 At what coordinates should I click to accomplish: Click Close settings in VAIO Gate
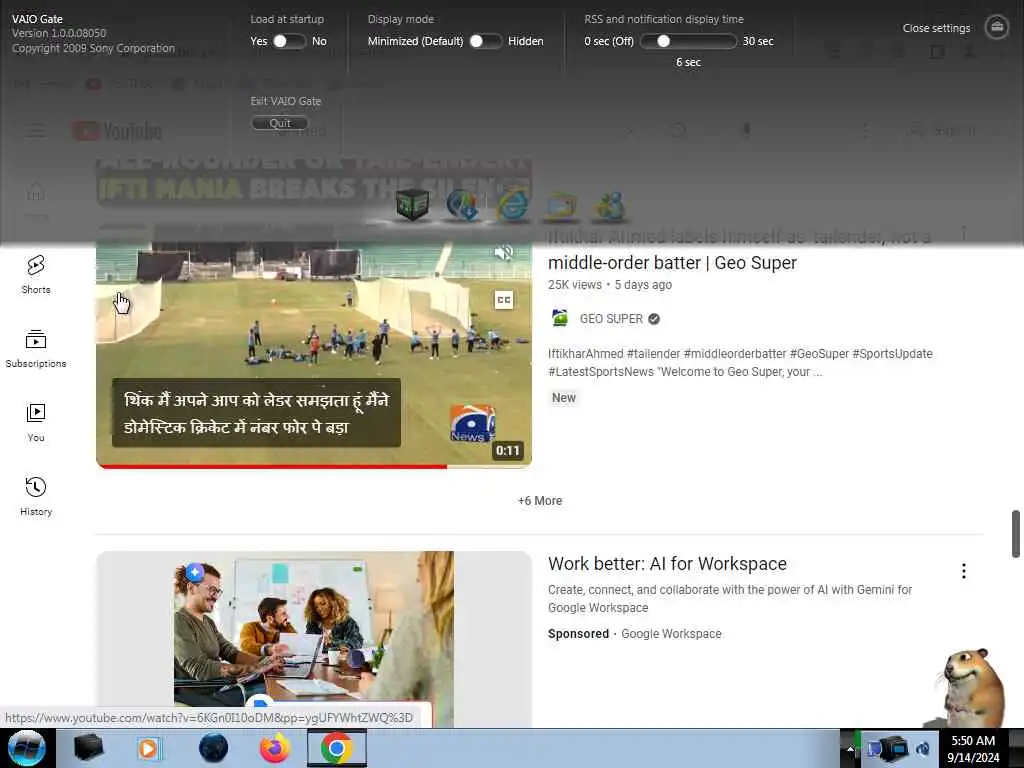(x=936, y=28)
